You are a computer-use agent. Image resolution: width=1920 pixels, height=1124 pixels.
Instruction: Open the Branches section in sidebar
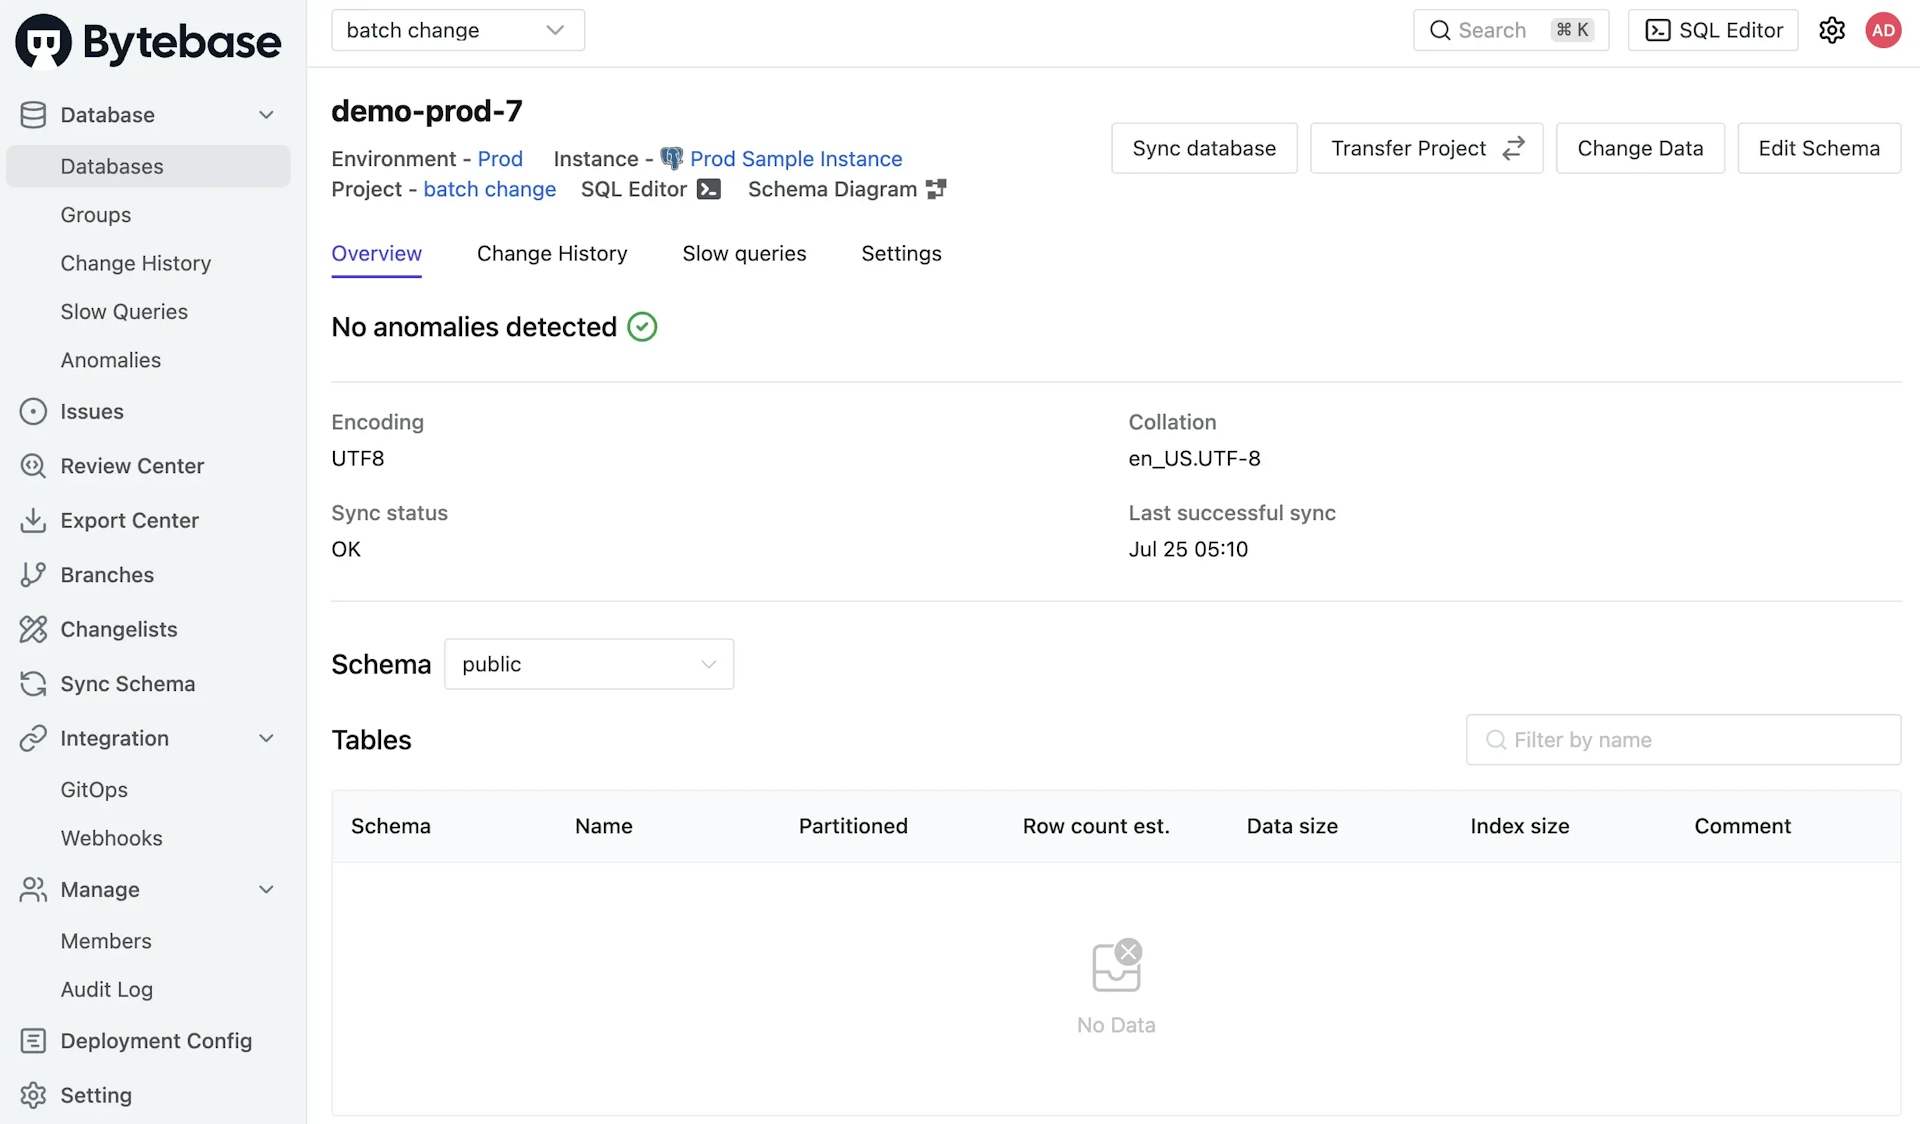[107, 573]
